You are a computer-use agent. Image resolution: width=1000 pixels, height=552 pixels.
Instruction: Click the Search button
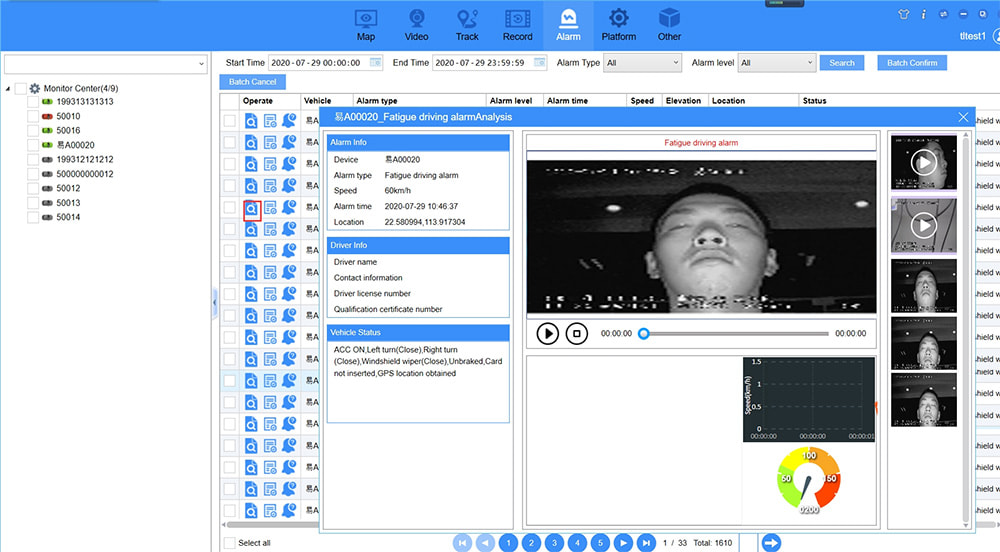tap(842, 62)
